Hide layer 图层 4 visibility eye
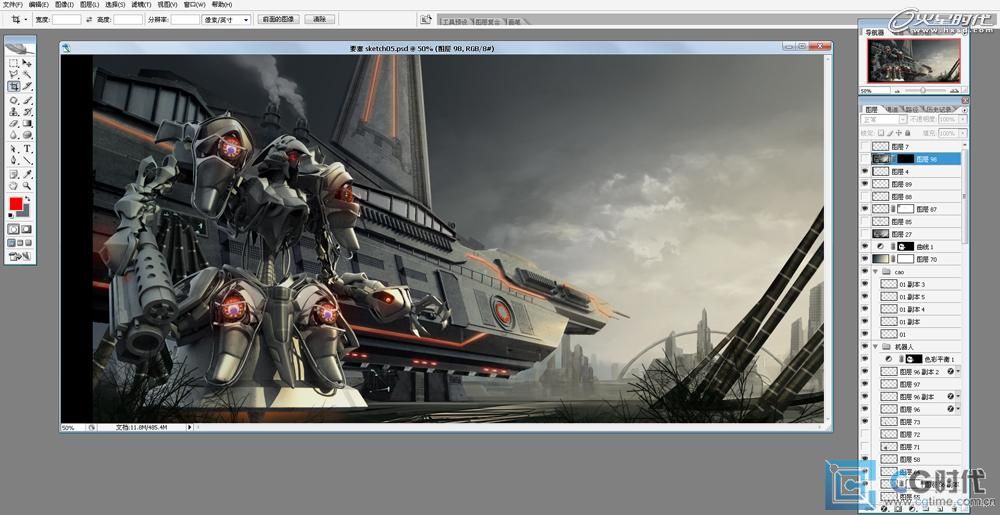The height and width of the screenshot is (515, 1000). click(865, 171)
